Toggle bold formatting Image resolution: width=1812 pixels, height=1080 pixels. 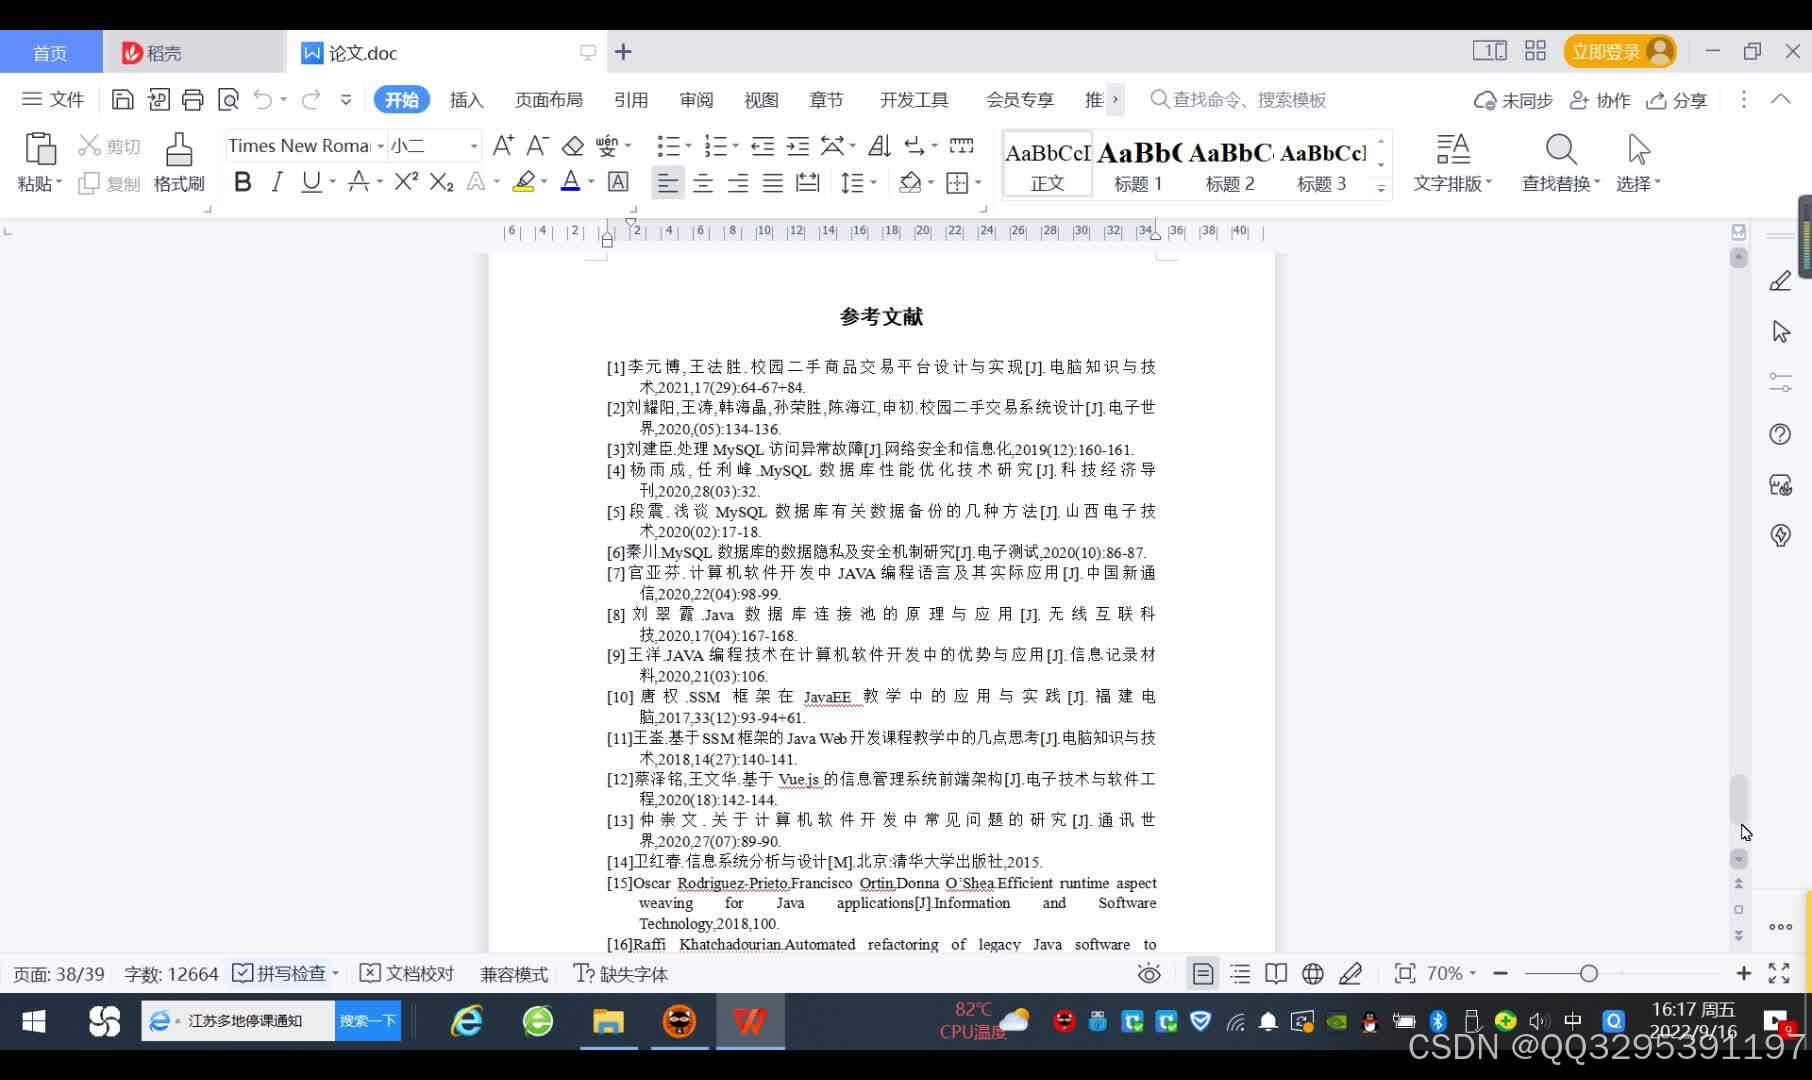[x=242, y=181]
